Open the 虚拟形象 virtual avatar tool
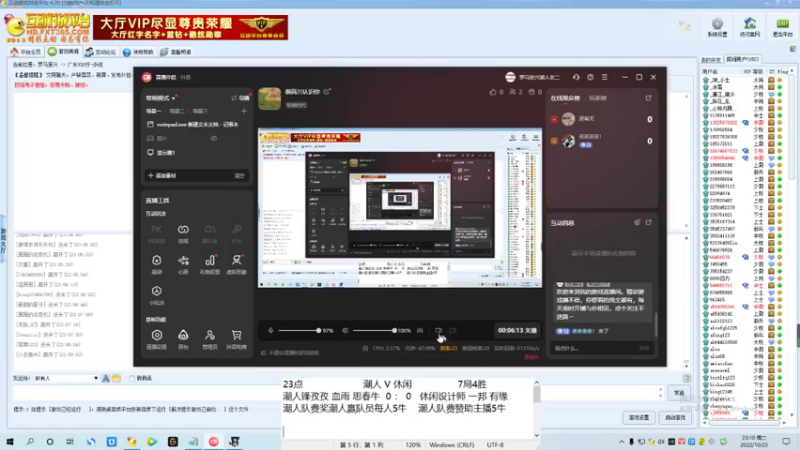The height and width of the screenshot is (450, 800). point(236,264)
